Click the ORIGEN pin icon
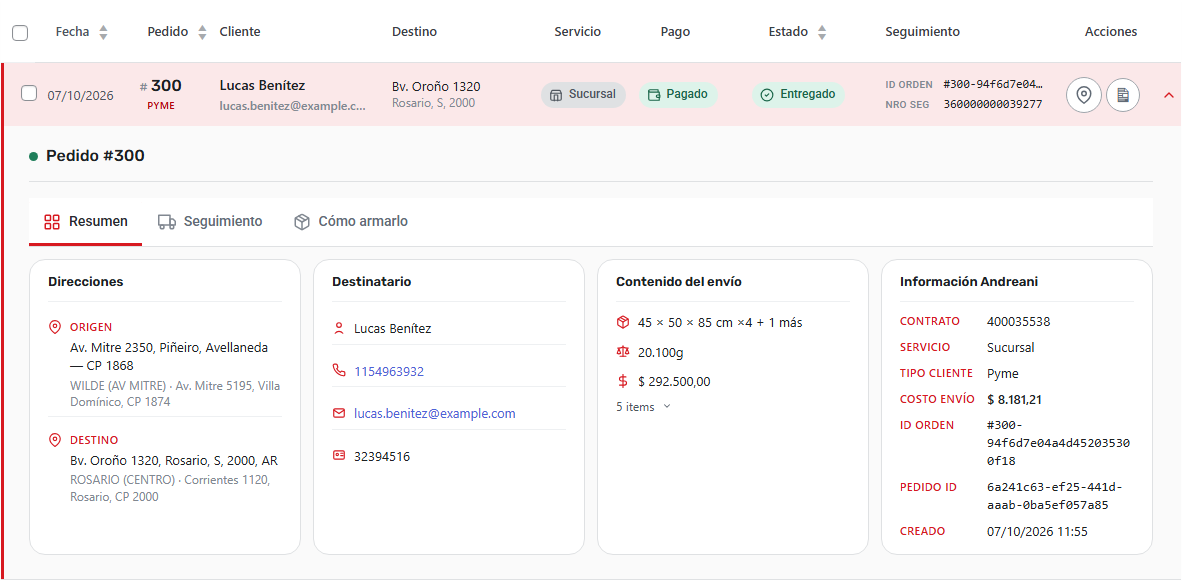Image resolution: width=1182 pixels, height=581 pixels. (x=54, y=327)
